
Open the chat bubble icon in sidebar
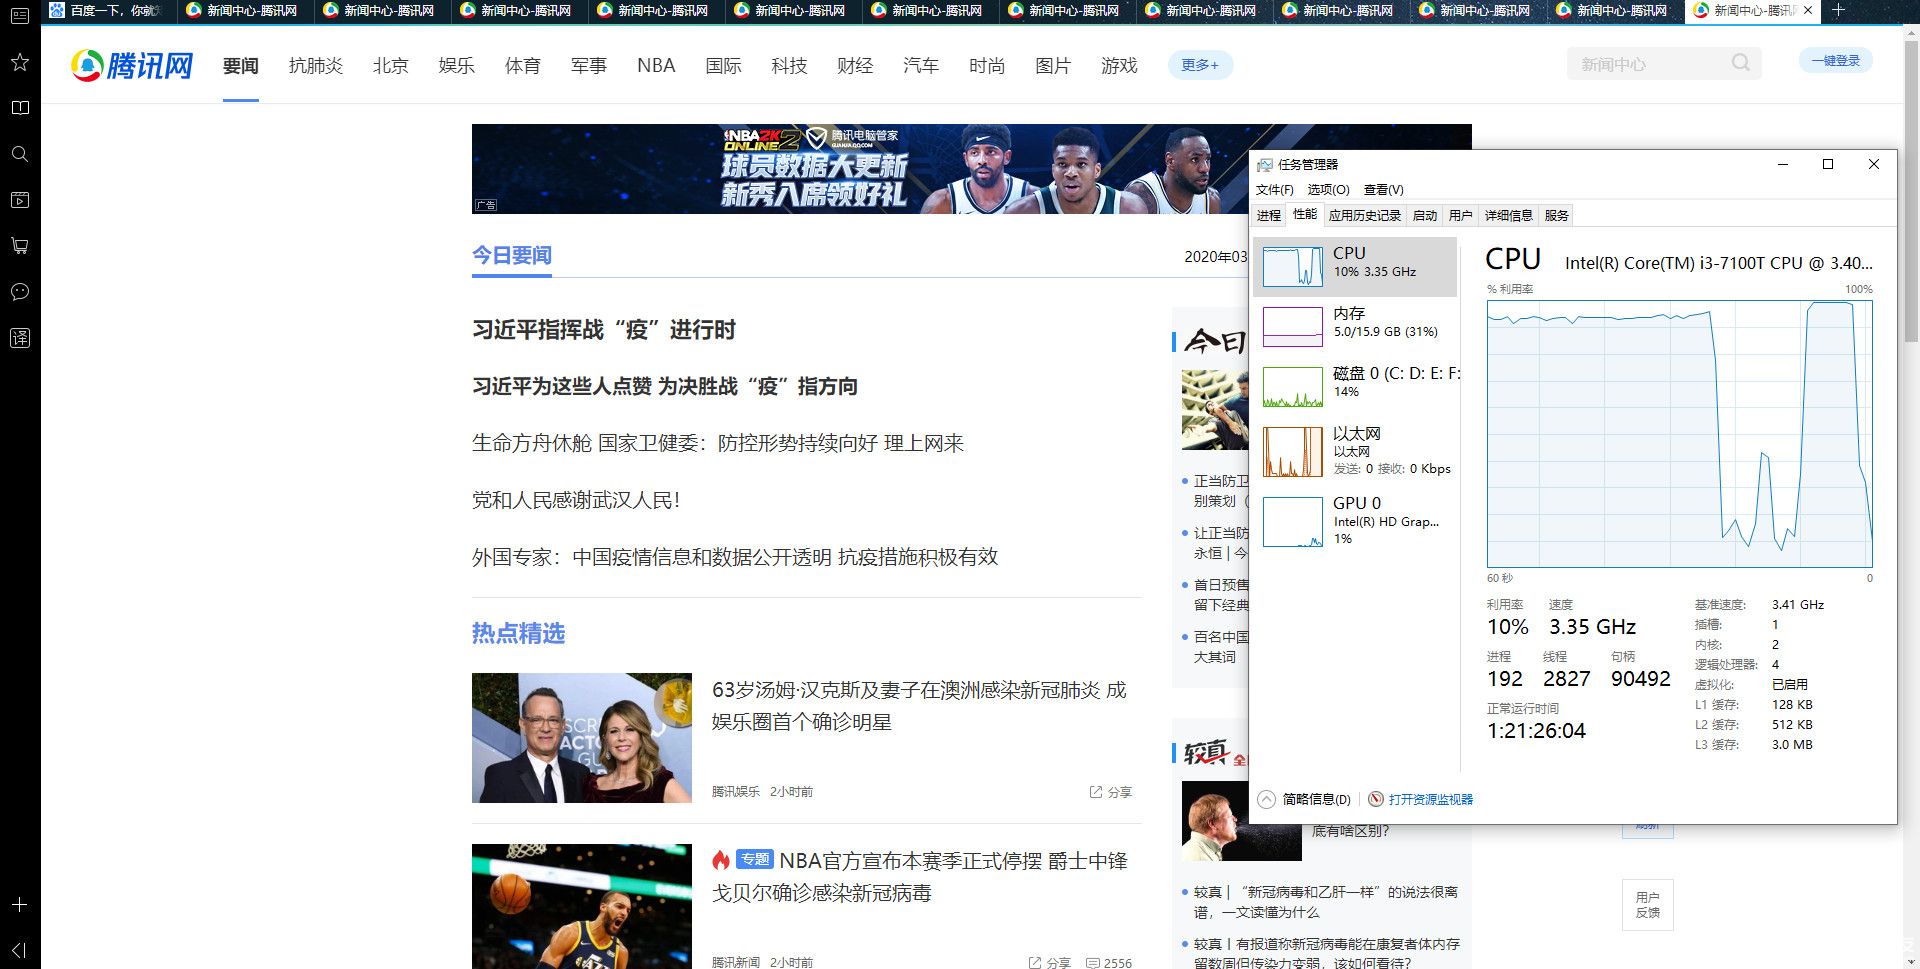19,292
